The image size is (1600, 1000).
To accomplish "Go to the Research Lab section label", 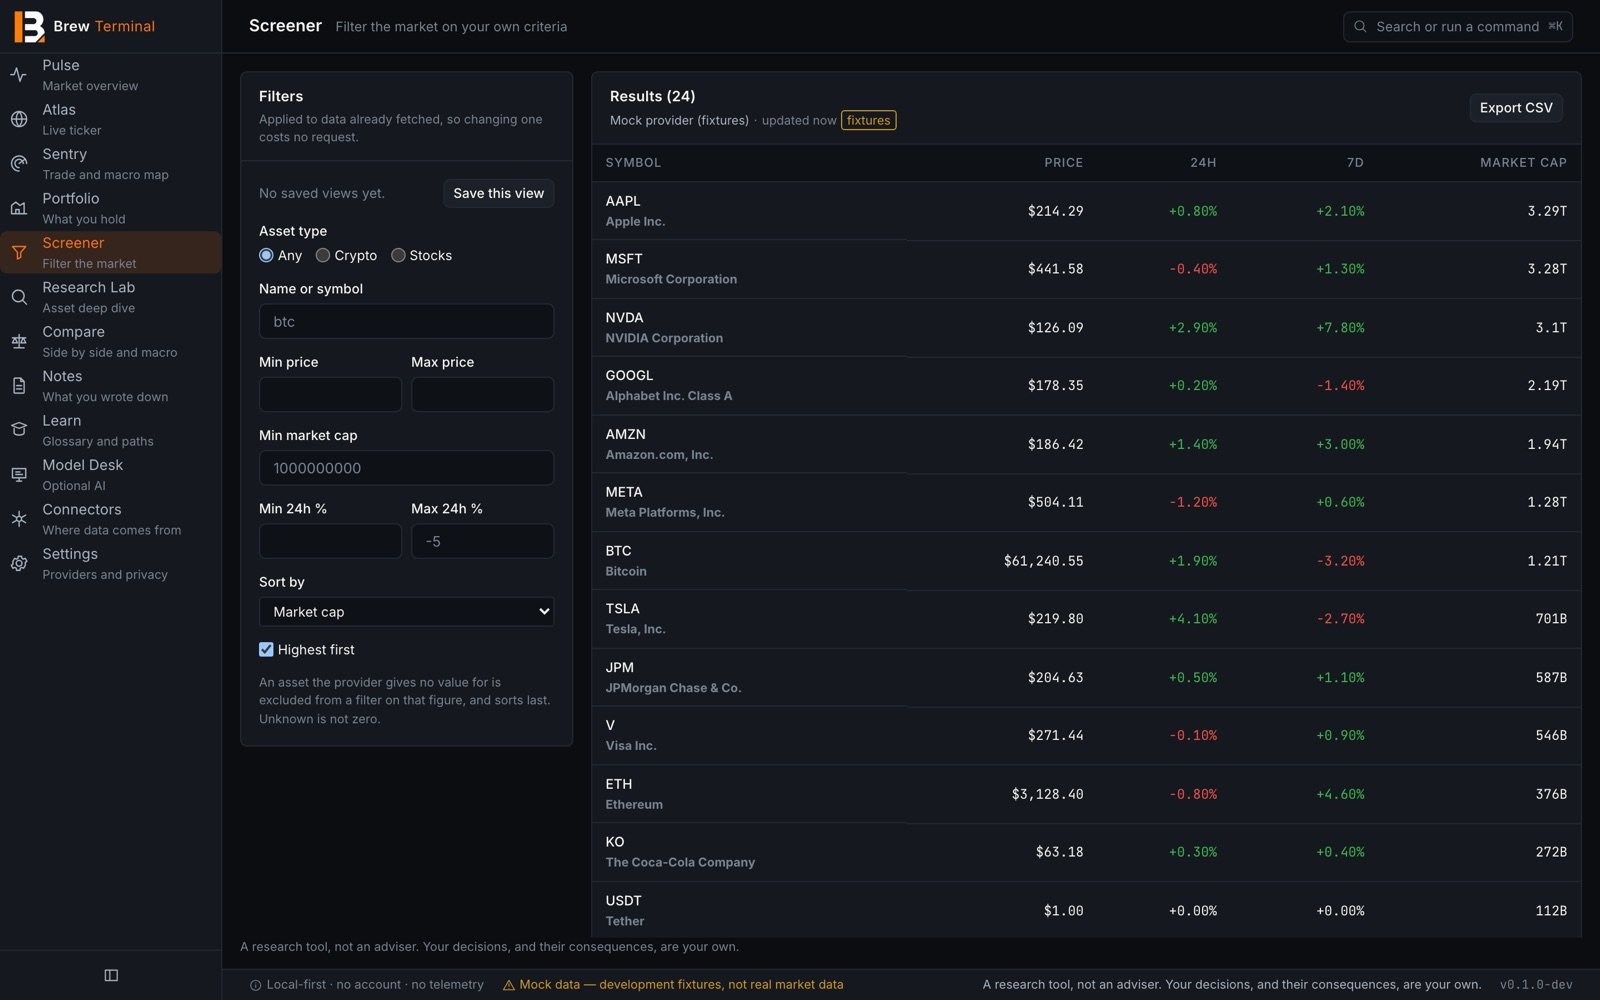I will tap(89, 287).
